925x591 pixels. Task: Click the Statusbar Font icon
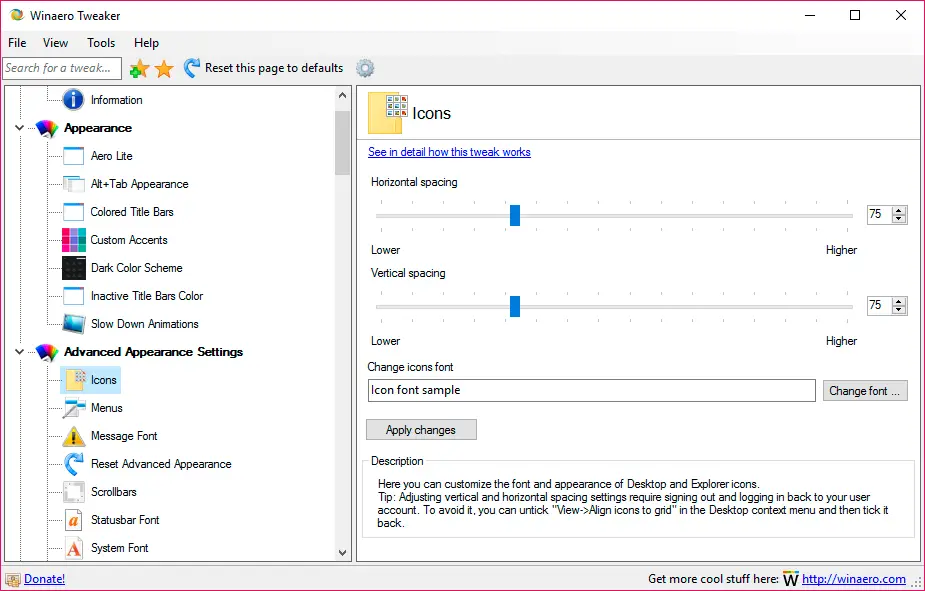(x=73, y=520)
